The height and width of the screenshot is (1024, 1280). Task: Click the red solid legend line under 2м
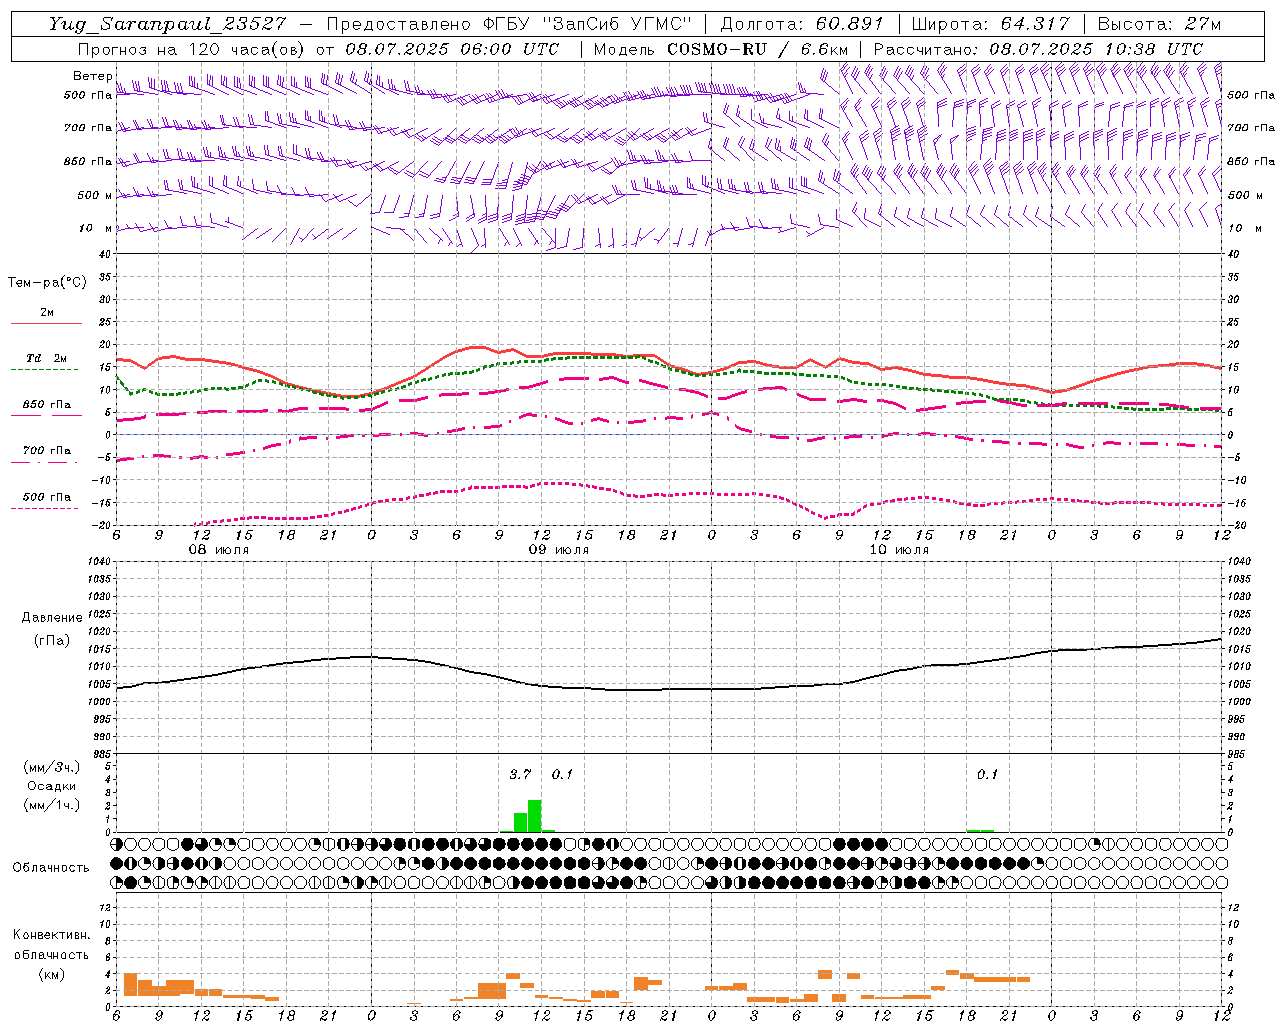point(46,324)
